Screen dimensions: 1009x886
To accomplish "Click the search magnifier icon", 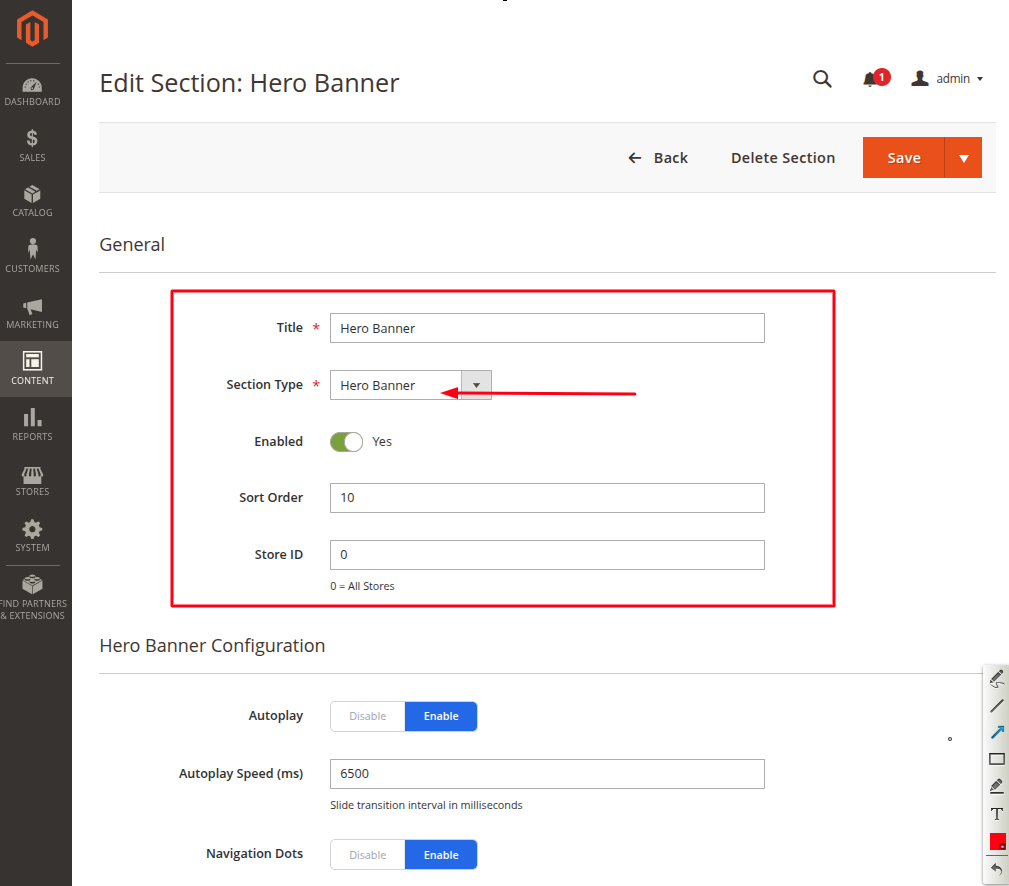I will 822,79.
